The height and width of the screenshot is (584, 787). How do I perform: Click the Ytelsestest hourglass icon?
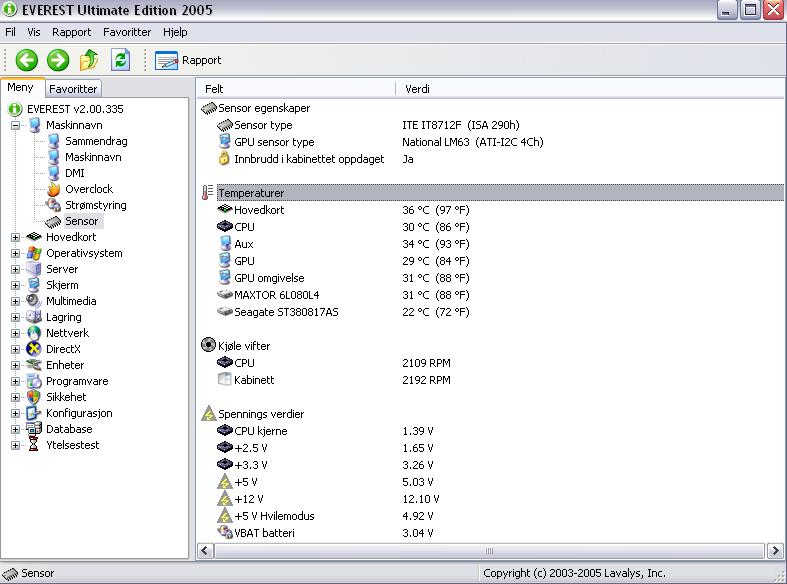[x=34, y=445]
